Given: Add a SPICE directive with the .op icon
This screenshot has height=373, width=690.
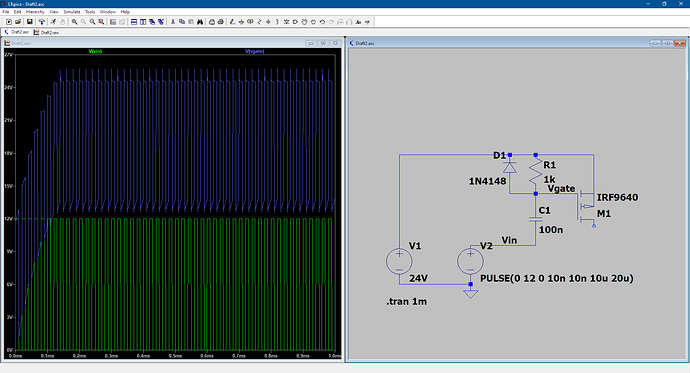Looking at the screenshot, I should tap(367, 22).
